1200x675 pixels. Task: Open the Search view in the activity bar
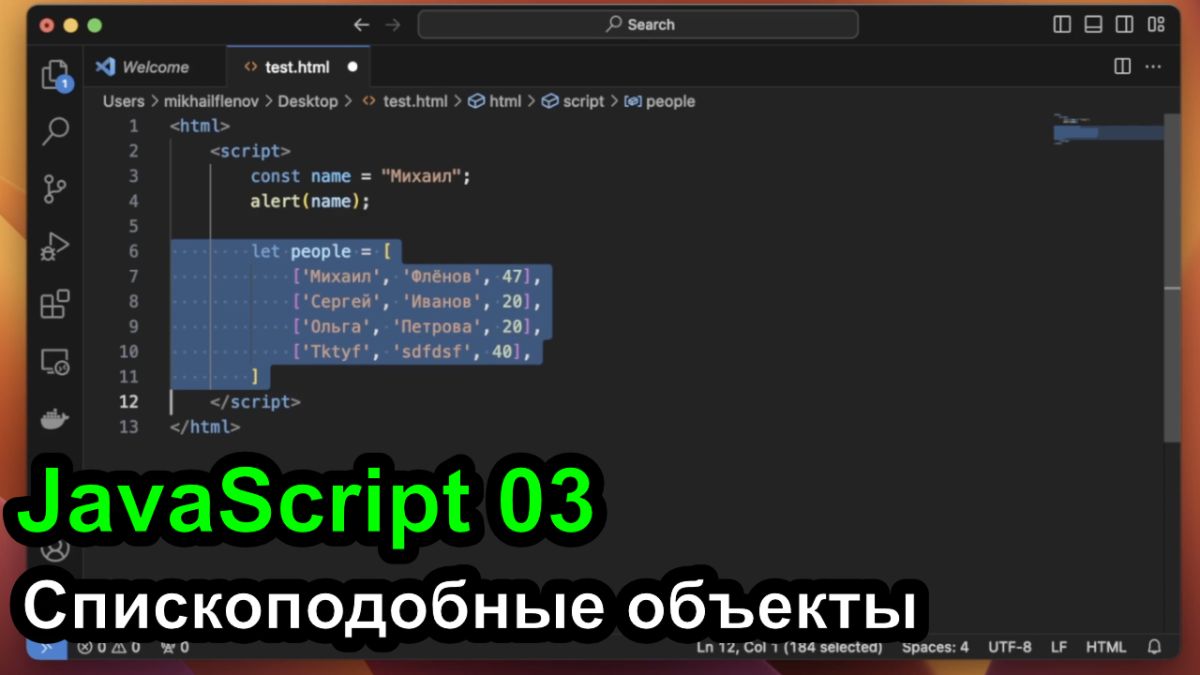coord(55,130)
